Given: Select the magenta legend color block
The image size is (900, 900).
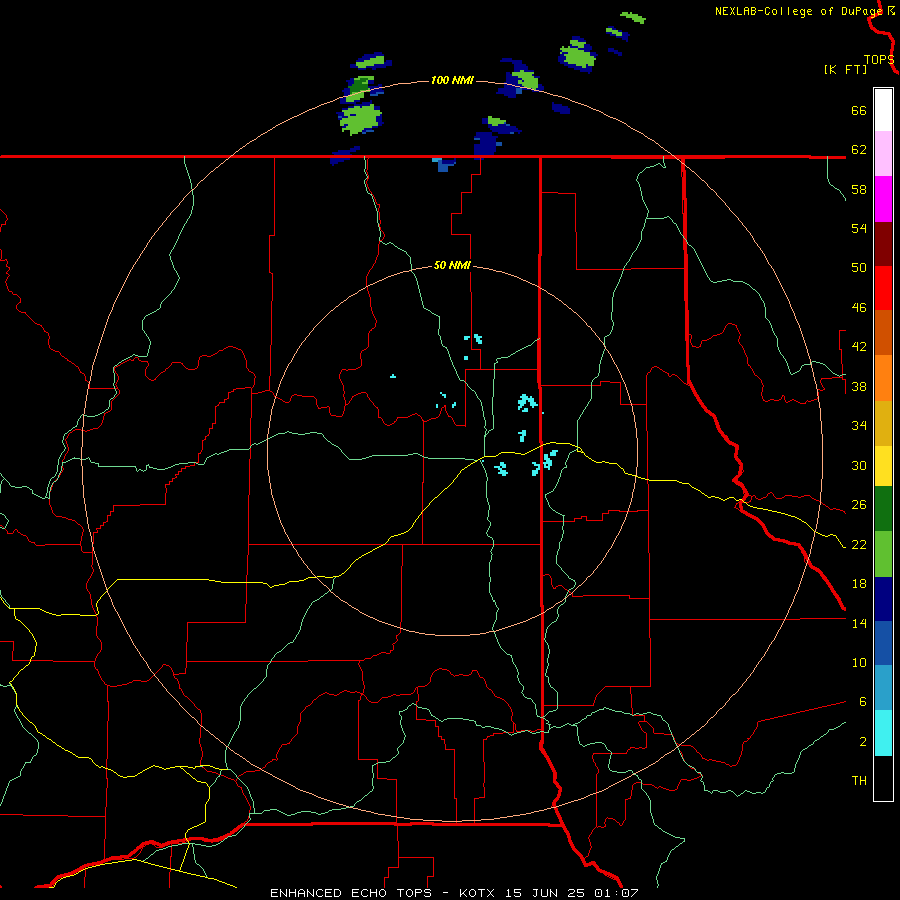Looking at the screenshot, I should click(x=883, y=199).
